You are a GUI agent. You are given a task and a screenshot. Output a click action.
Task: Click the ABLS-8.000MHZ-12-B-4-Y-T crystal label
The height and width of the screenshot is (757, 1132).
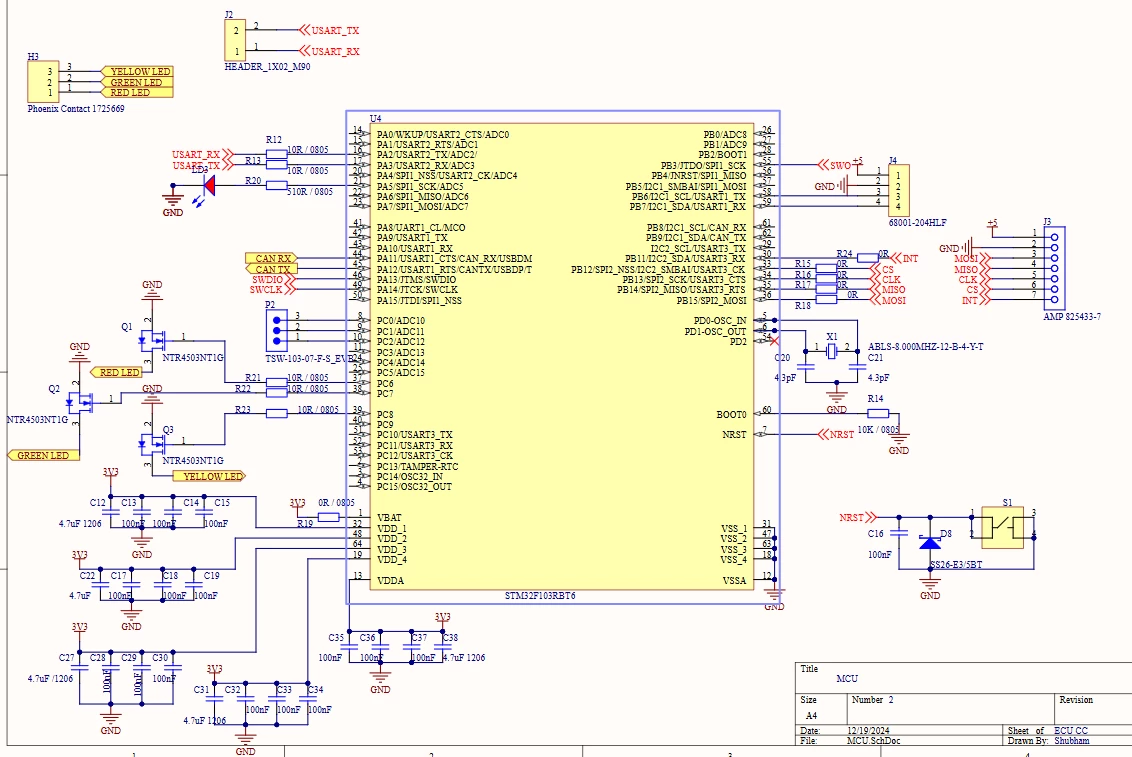coord(926,346)
